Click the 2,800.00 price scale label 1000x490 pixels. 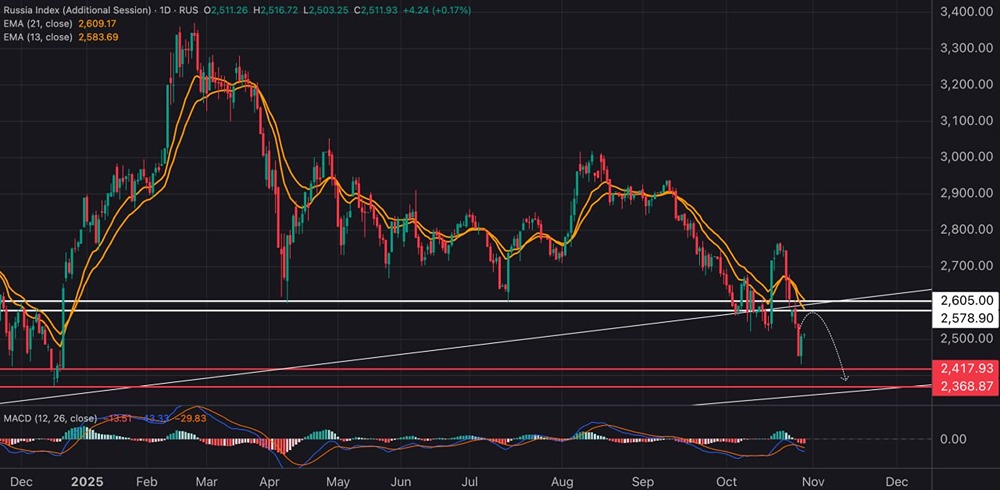(x=967, y=230)
